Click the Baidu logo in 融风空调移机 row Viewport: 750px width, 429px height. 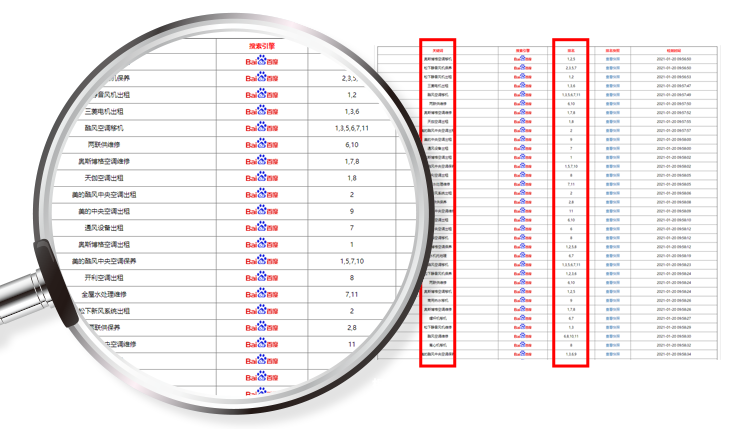pyautogui.click(x=262, y=127)
